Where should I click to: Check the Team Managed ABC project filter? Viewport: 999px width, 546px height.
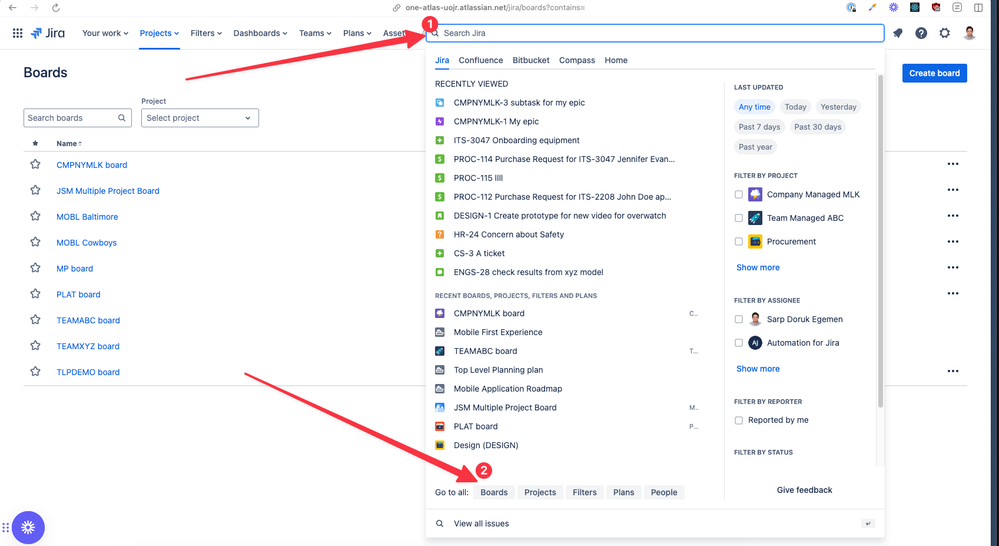[738, 218]
